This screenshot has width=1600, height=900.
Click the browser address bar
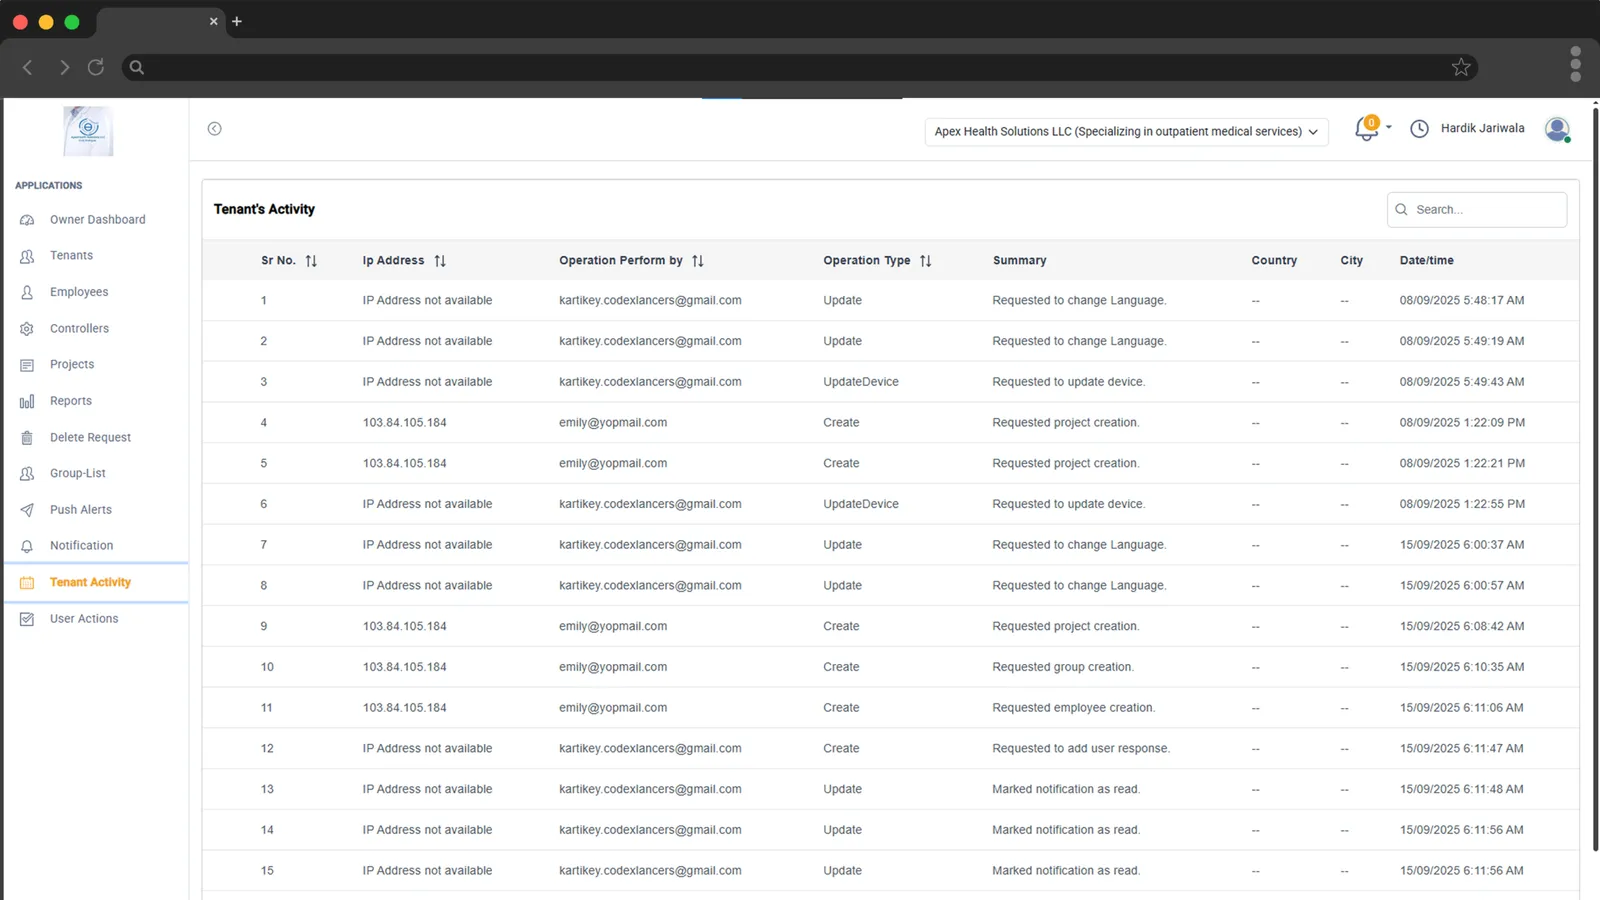click(800, 67)
